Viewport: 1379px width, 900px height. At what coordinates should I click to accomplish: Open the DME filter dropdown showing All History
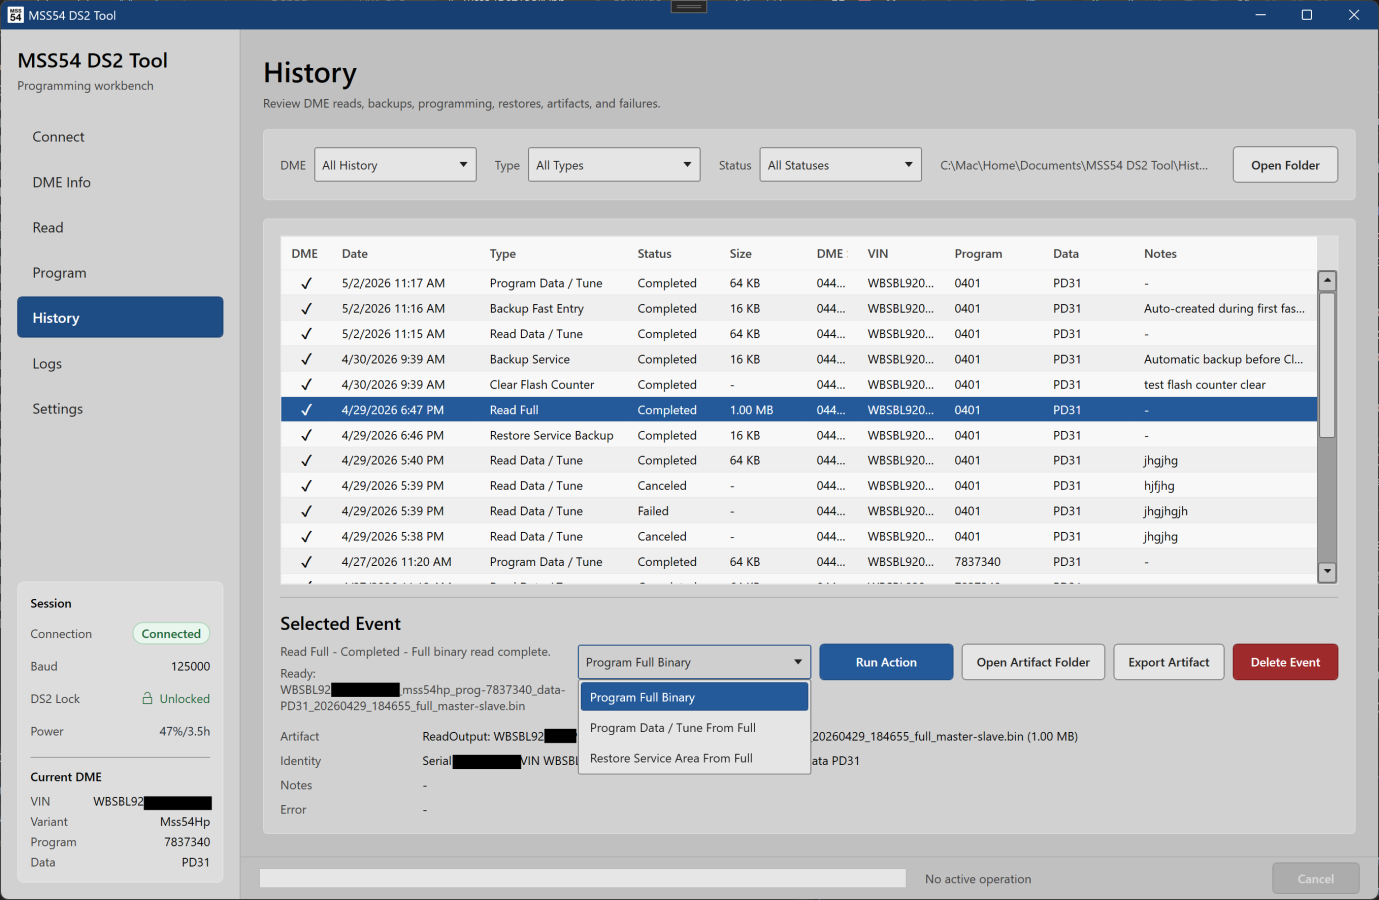click(395, 165)
